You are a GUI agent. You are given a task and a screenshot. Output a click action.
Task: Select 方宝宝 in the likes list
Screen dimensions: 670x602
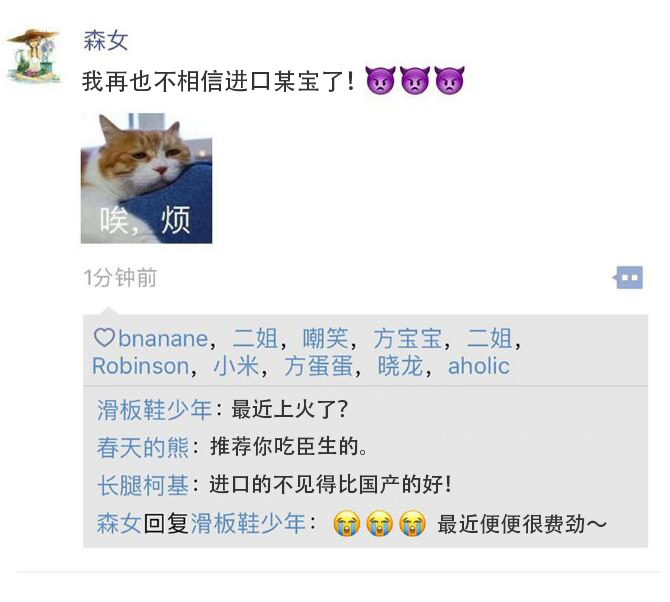click(408, 338)
